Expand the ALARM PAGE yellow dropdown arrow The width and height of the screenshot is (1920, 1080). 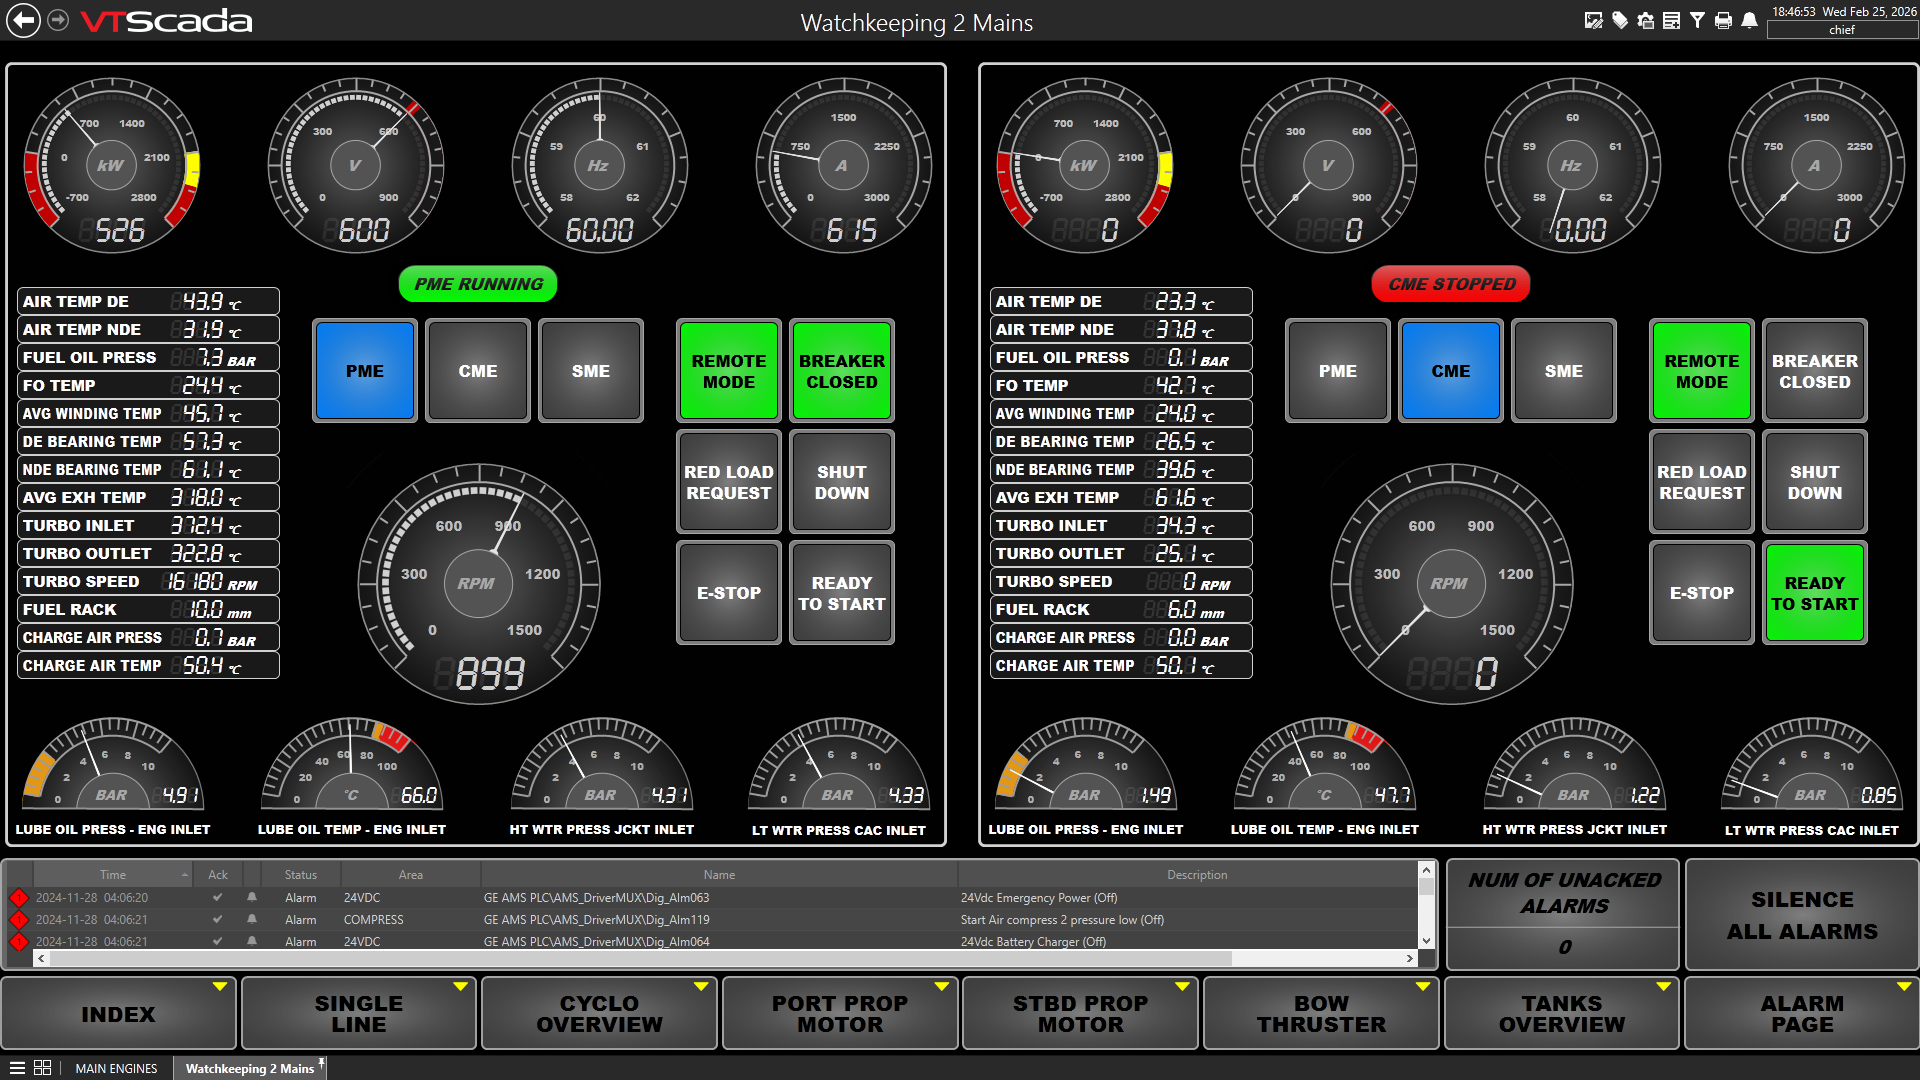tap(1904, 987)
